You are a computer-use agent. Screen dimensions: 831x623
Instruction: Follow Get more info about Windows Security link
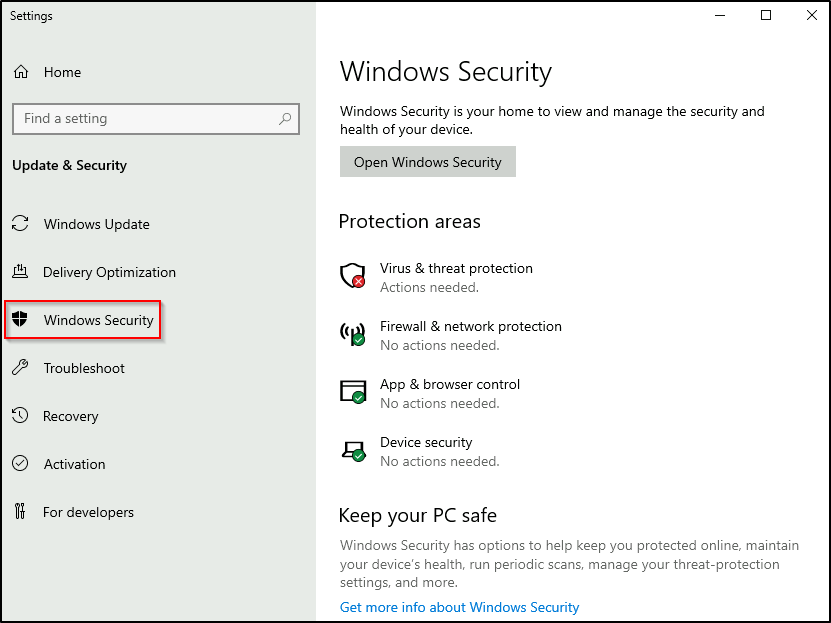tap(459, 607)
